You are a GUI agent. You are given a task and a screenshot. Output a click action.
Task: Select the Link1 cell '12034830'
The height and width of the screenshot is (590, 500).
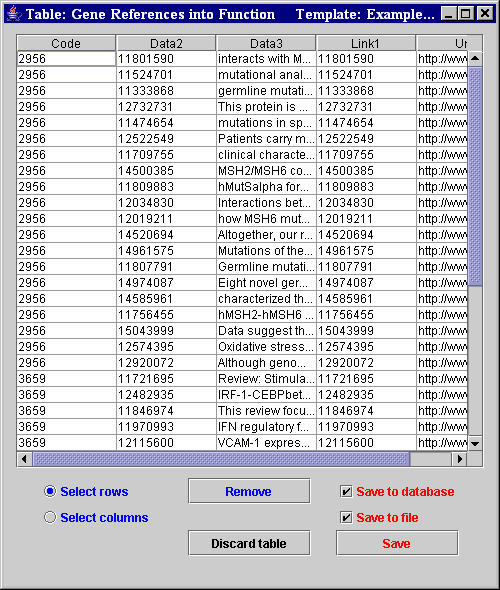coord(366,203)
